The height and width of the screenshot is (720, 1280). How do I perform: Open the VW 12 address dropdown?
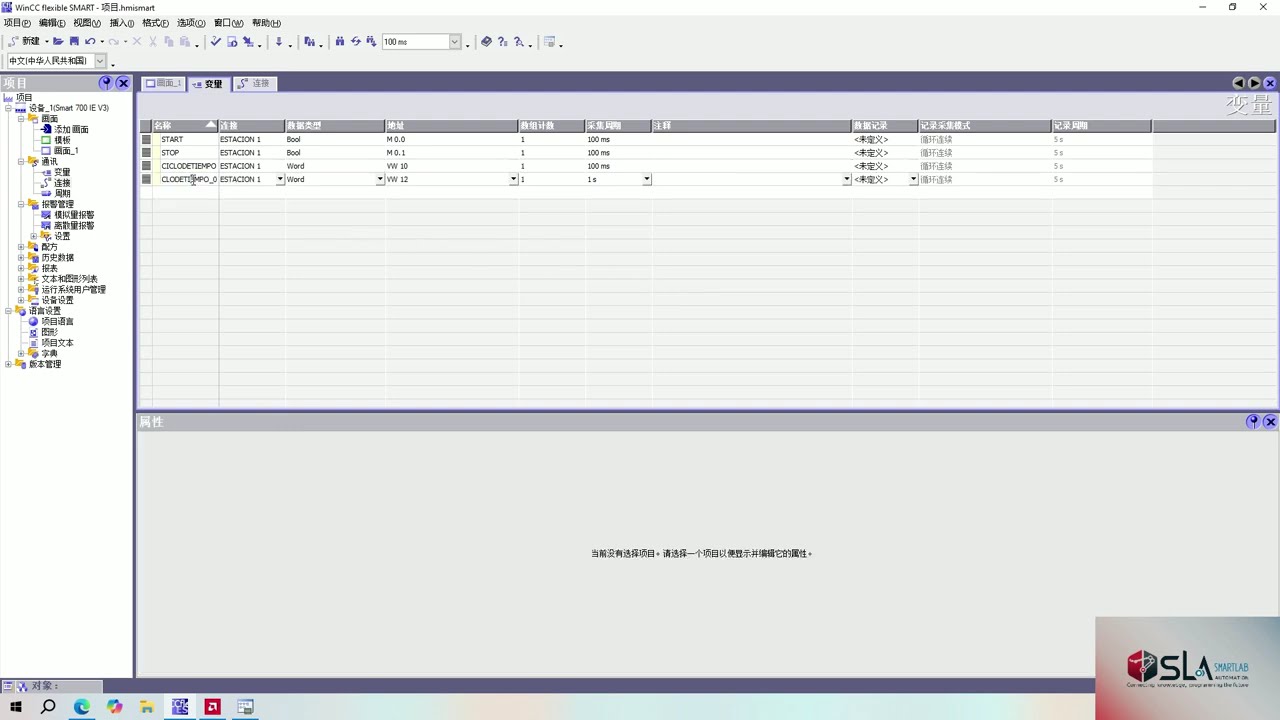click(513, 180)
